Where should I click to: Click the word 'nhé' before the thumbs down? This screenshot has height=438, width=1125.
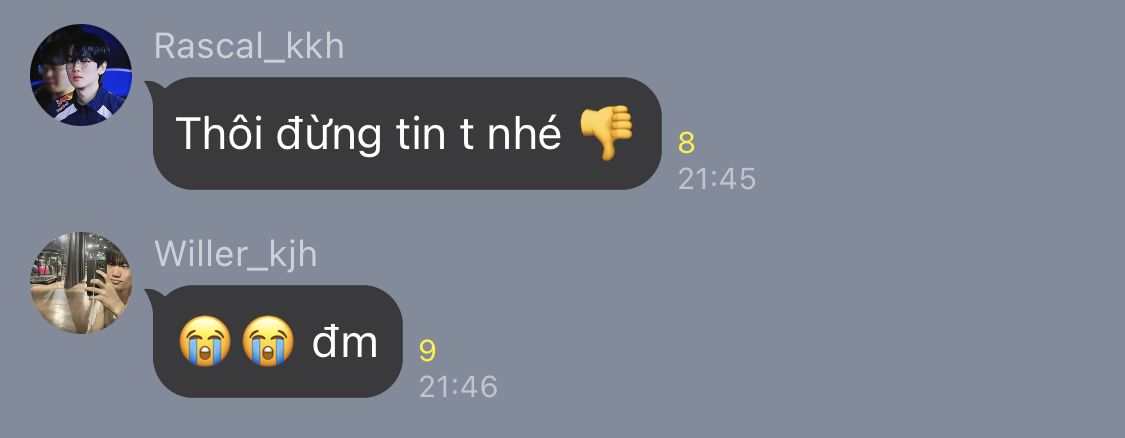click(x=524, y=131)
